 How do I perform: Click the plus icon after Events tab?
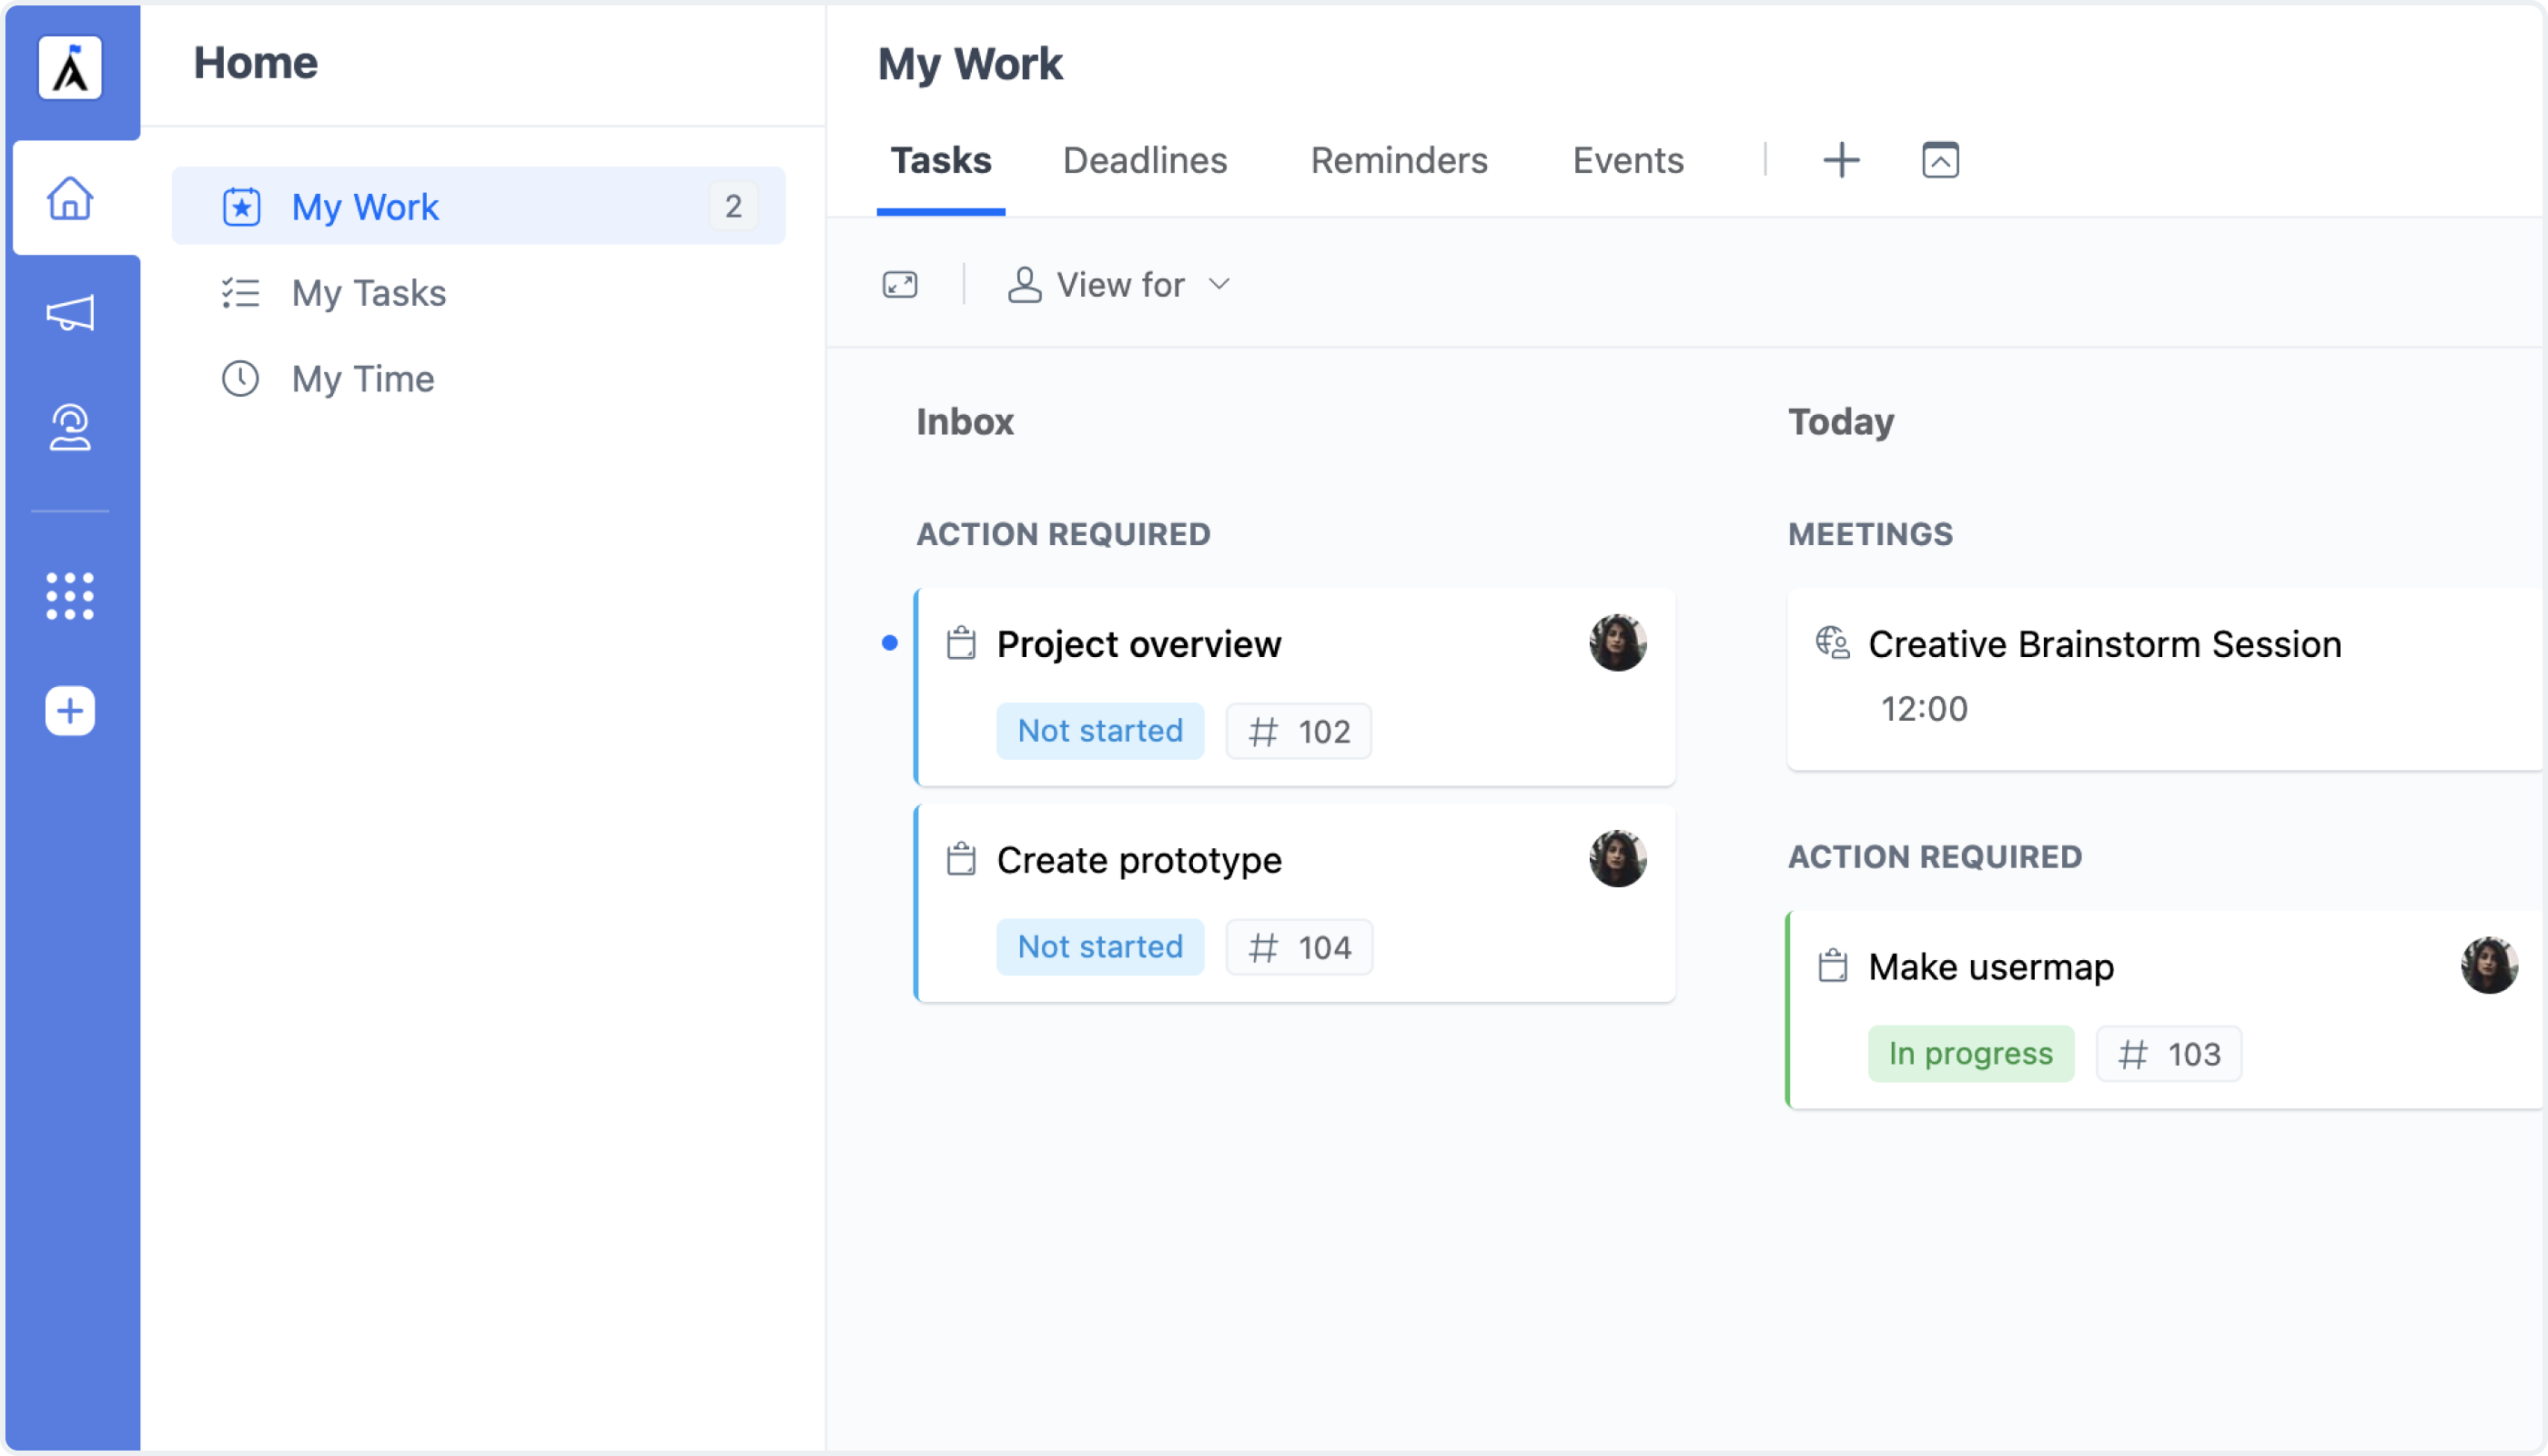(1841, 160)
